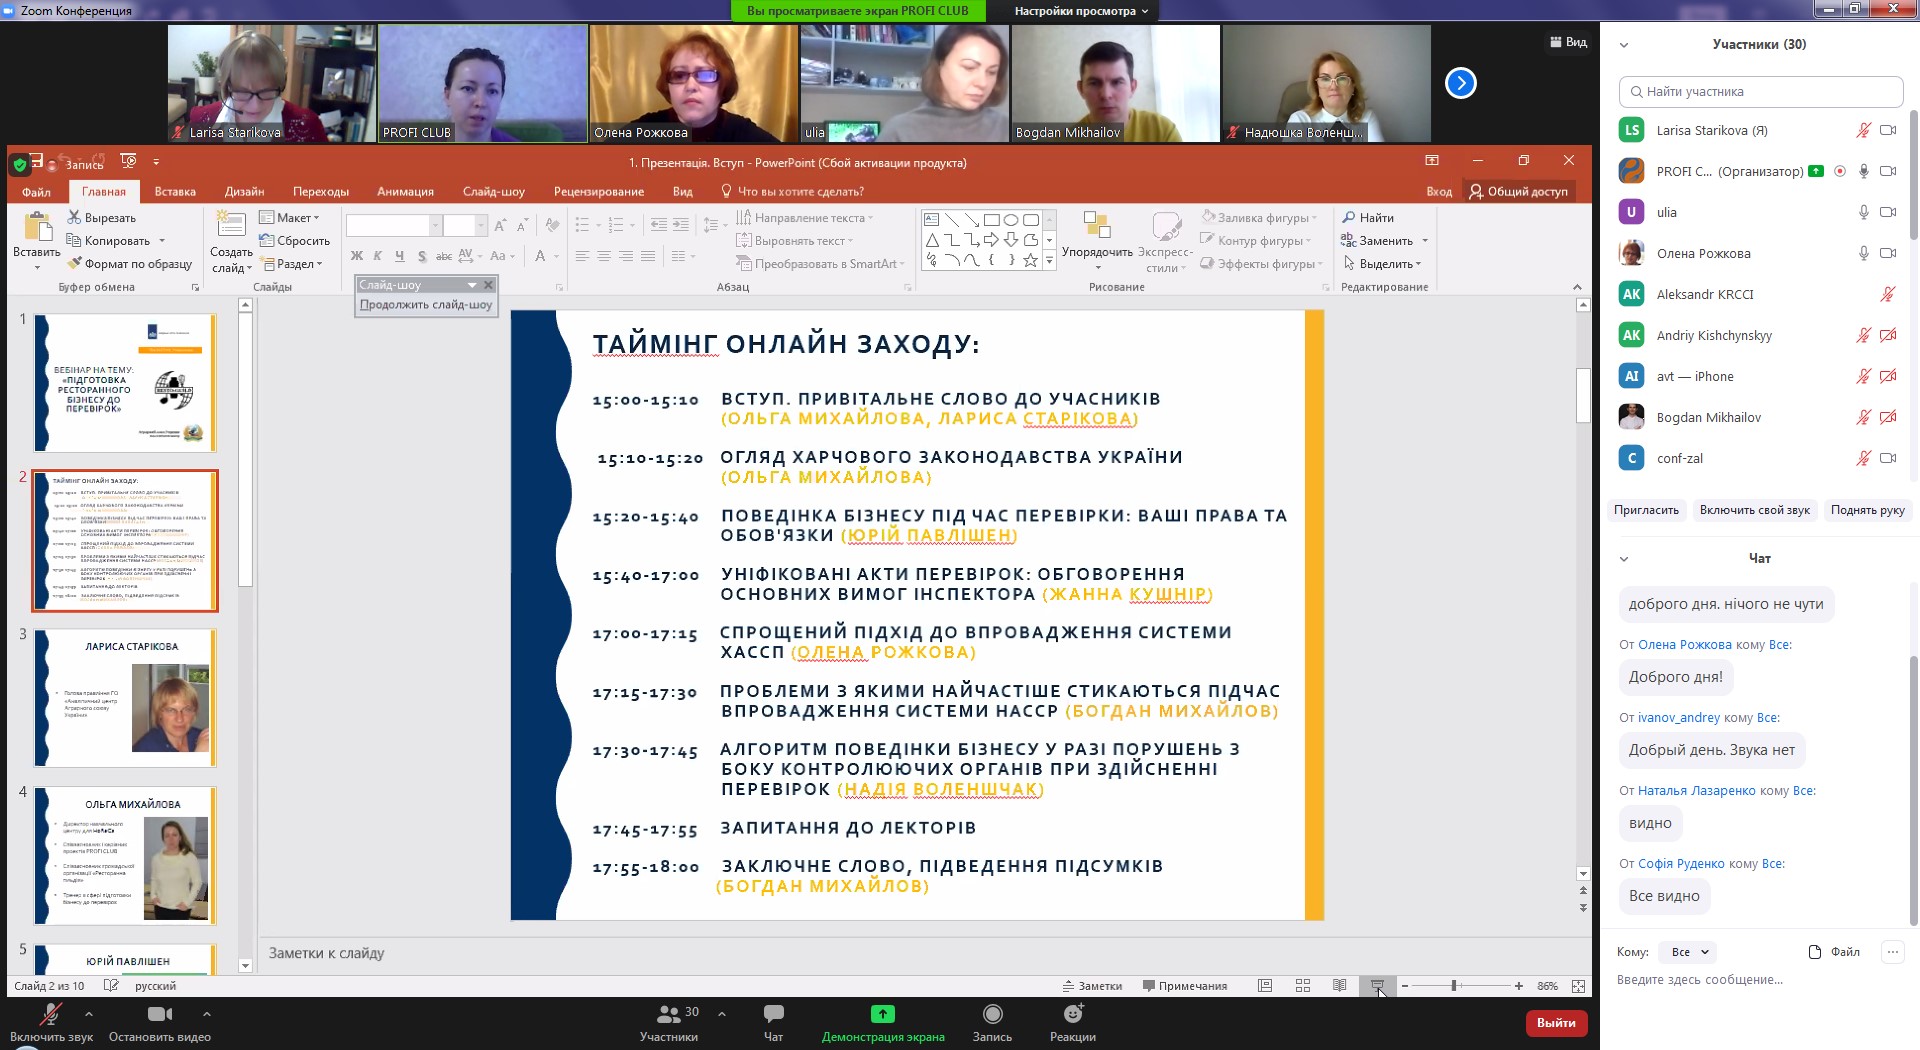Toggle Andriy Kishchynskyy's muted microphone icon
This screenshot has height=1050, width=1920.
[1863, 335]
